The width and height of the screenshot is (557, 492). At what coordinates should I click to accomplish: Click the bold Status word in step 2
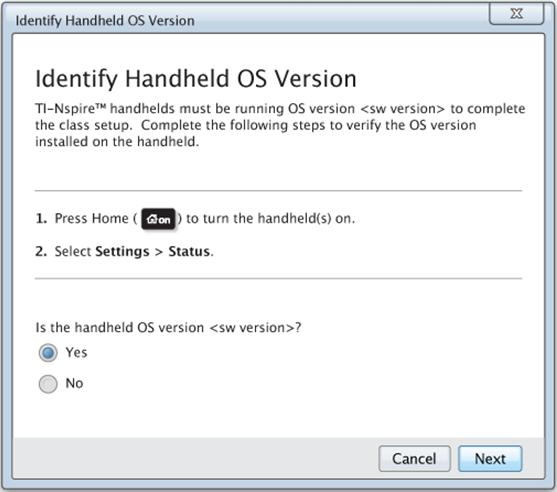click(x=189, y=252)
